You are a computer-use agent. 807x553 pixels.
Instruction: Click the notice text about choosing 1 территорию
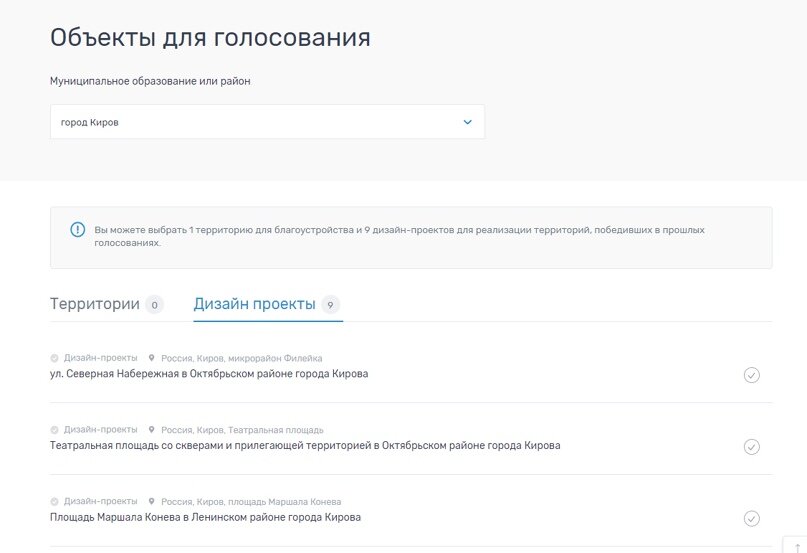click(399, 236)
